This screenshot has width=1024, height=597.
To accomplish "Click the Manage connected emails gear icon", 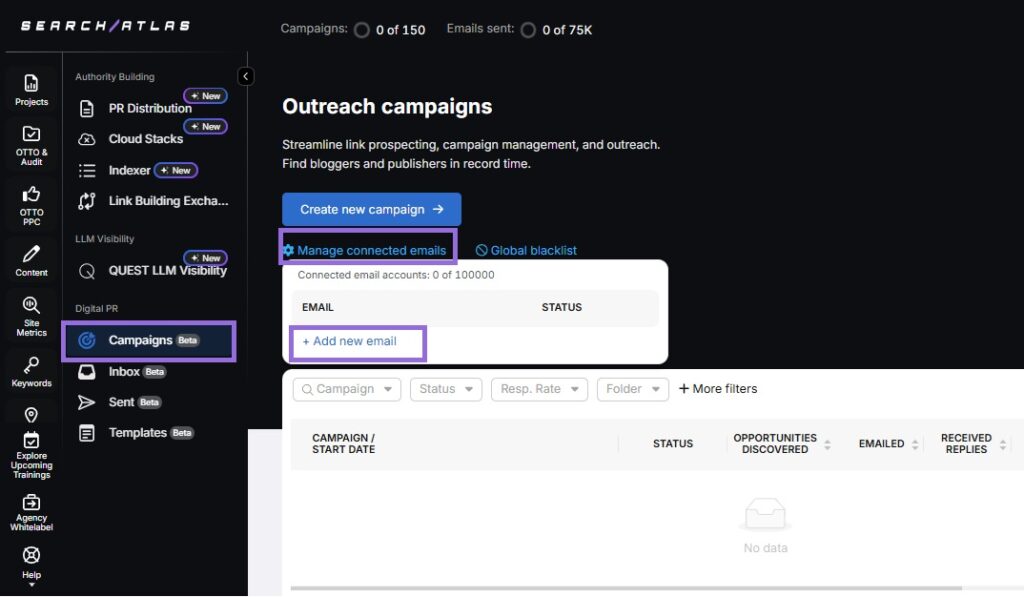I will point(289,250).
